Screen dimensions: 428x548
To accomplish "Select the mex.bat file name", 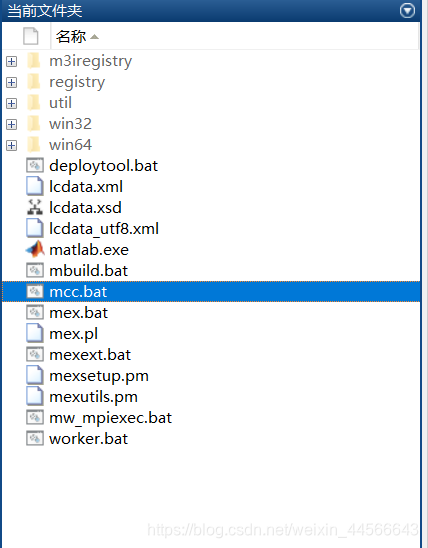I will point(78,313).
